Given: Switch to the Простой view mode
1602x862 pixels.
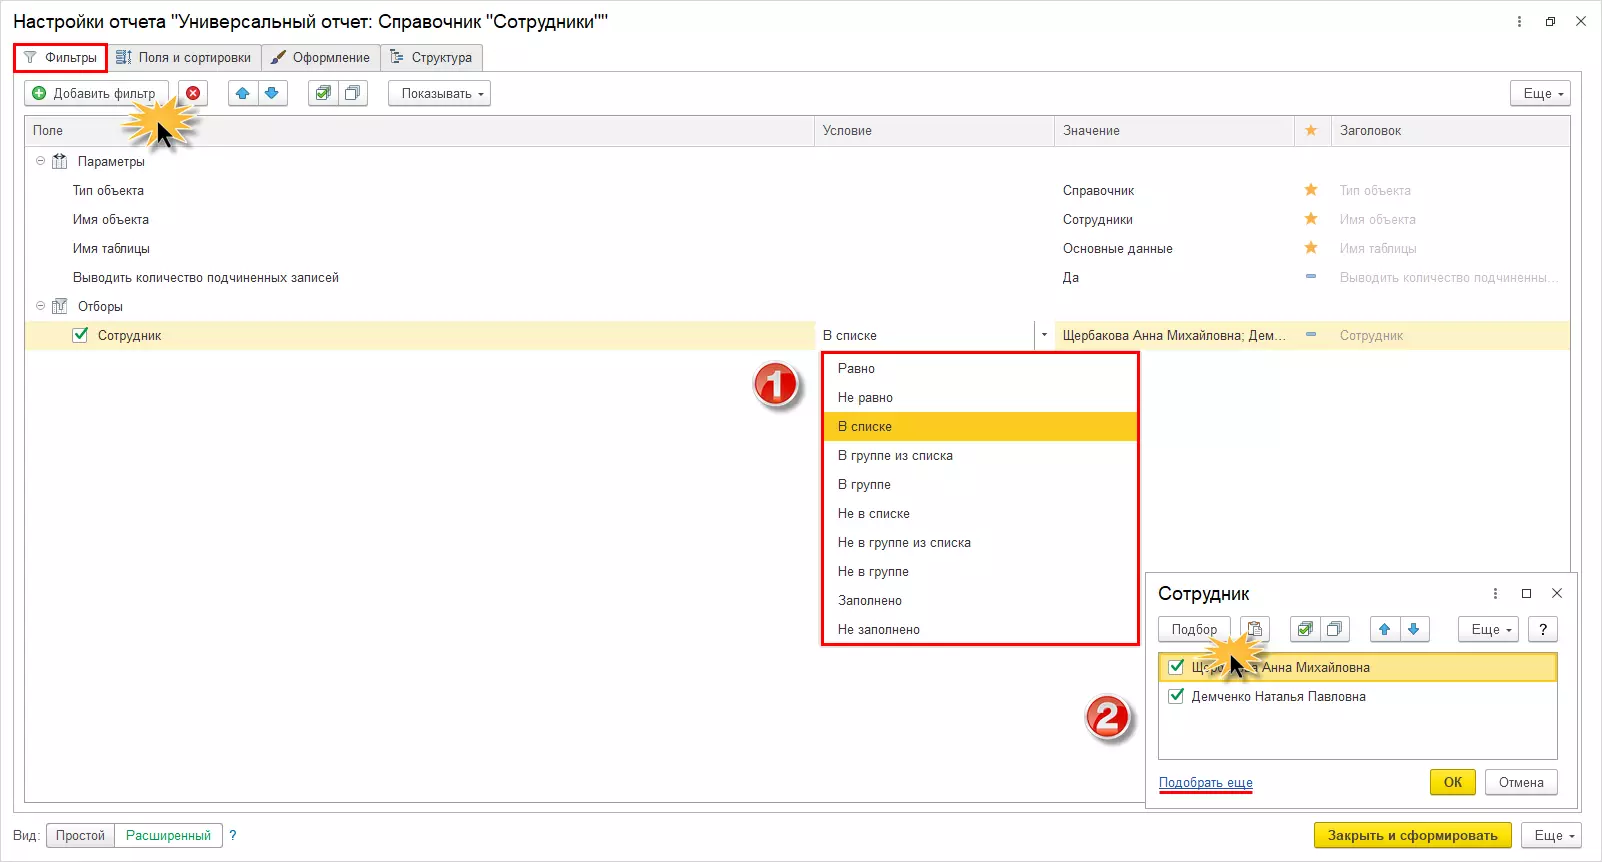Looking at the screenshot, I should point(80,835).
